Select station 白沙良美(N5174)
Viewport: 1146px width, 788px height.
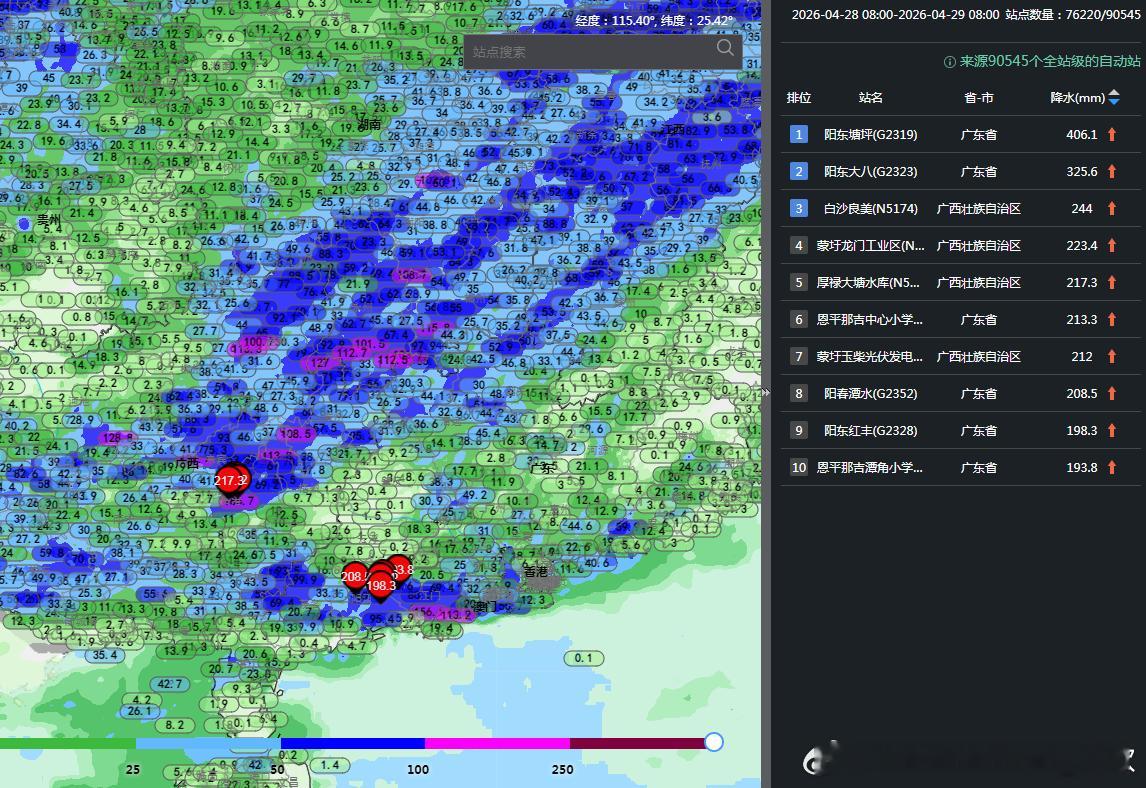[x=870, y=208]
